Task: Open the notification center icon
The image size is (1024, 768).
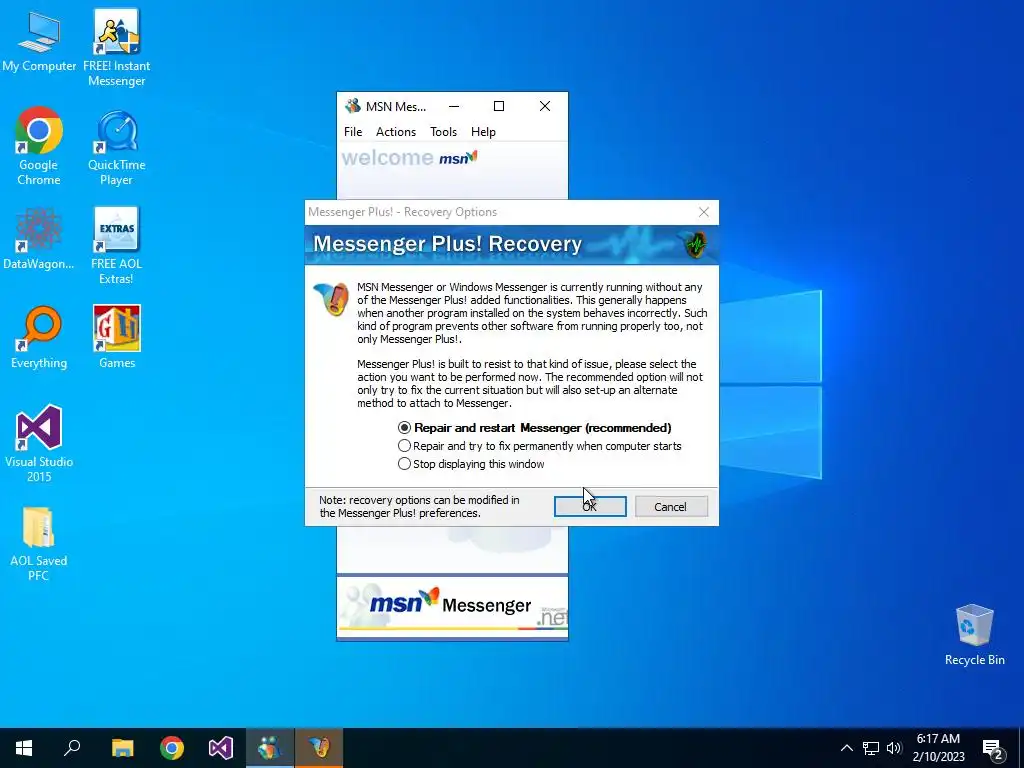Action: tap(993, 749)
